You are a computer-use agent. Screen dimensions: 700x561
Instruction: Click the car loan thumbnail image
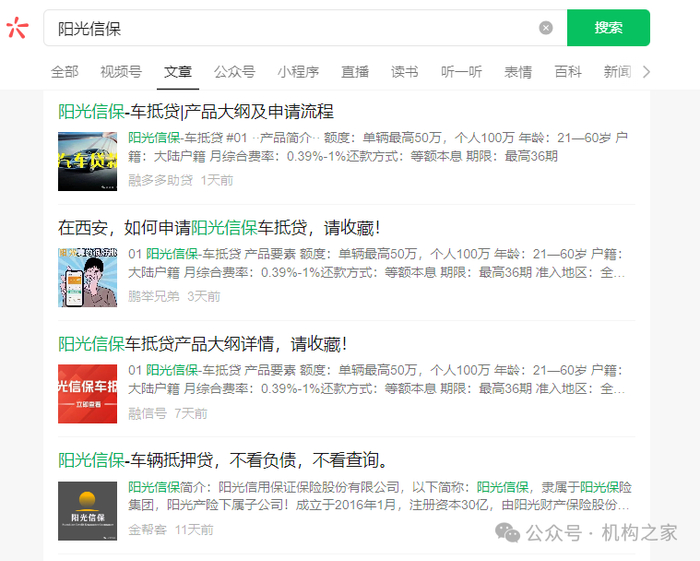click(x=88, y=162)
